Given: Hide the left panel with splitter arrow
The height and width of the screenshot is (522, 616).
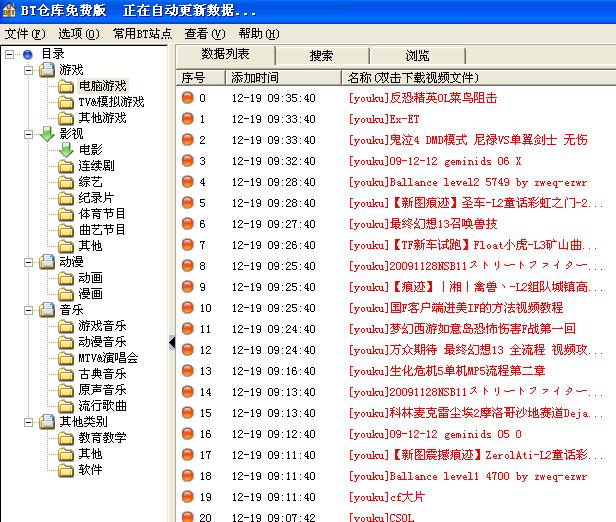Looking at the screenshot, I should (x=172, y=342).
